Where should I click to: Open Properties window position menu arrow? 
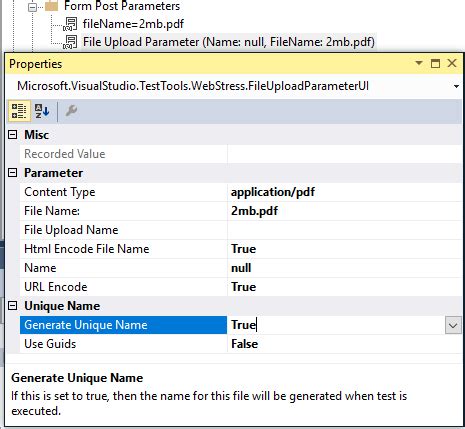click(x=419, y=63)
